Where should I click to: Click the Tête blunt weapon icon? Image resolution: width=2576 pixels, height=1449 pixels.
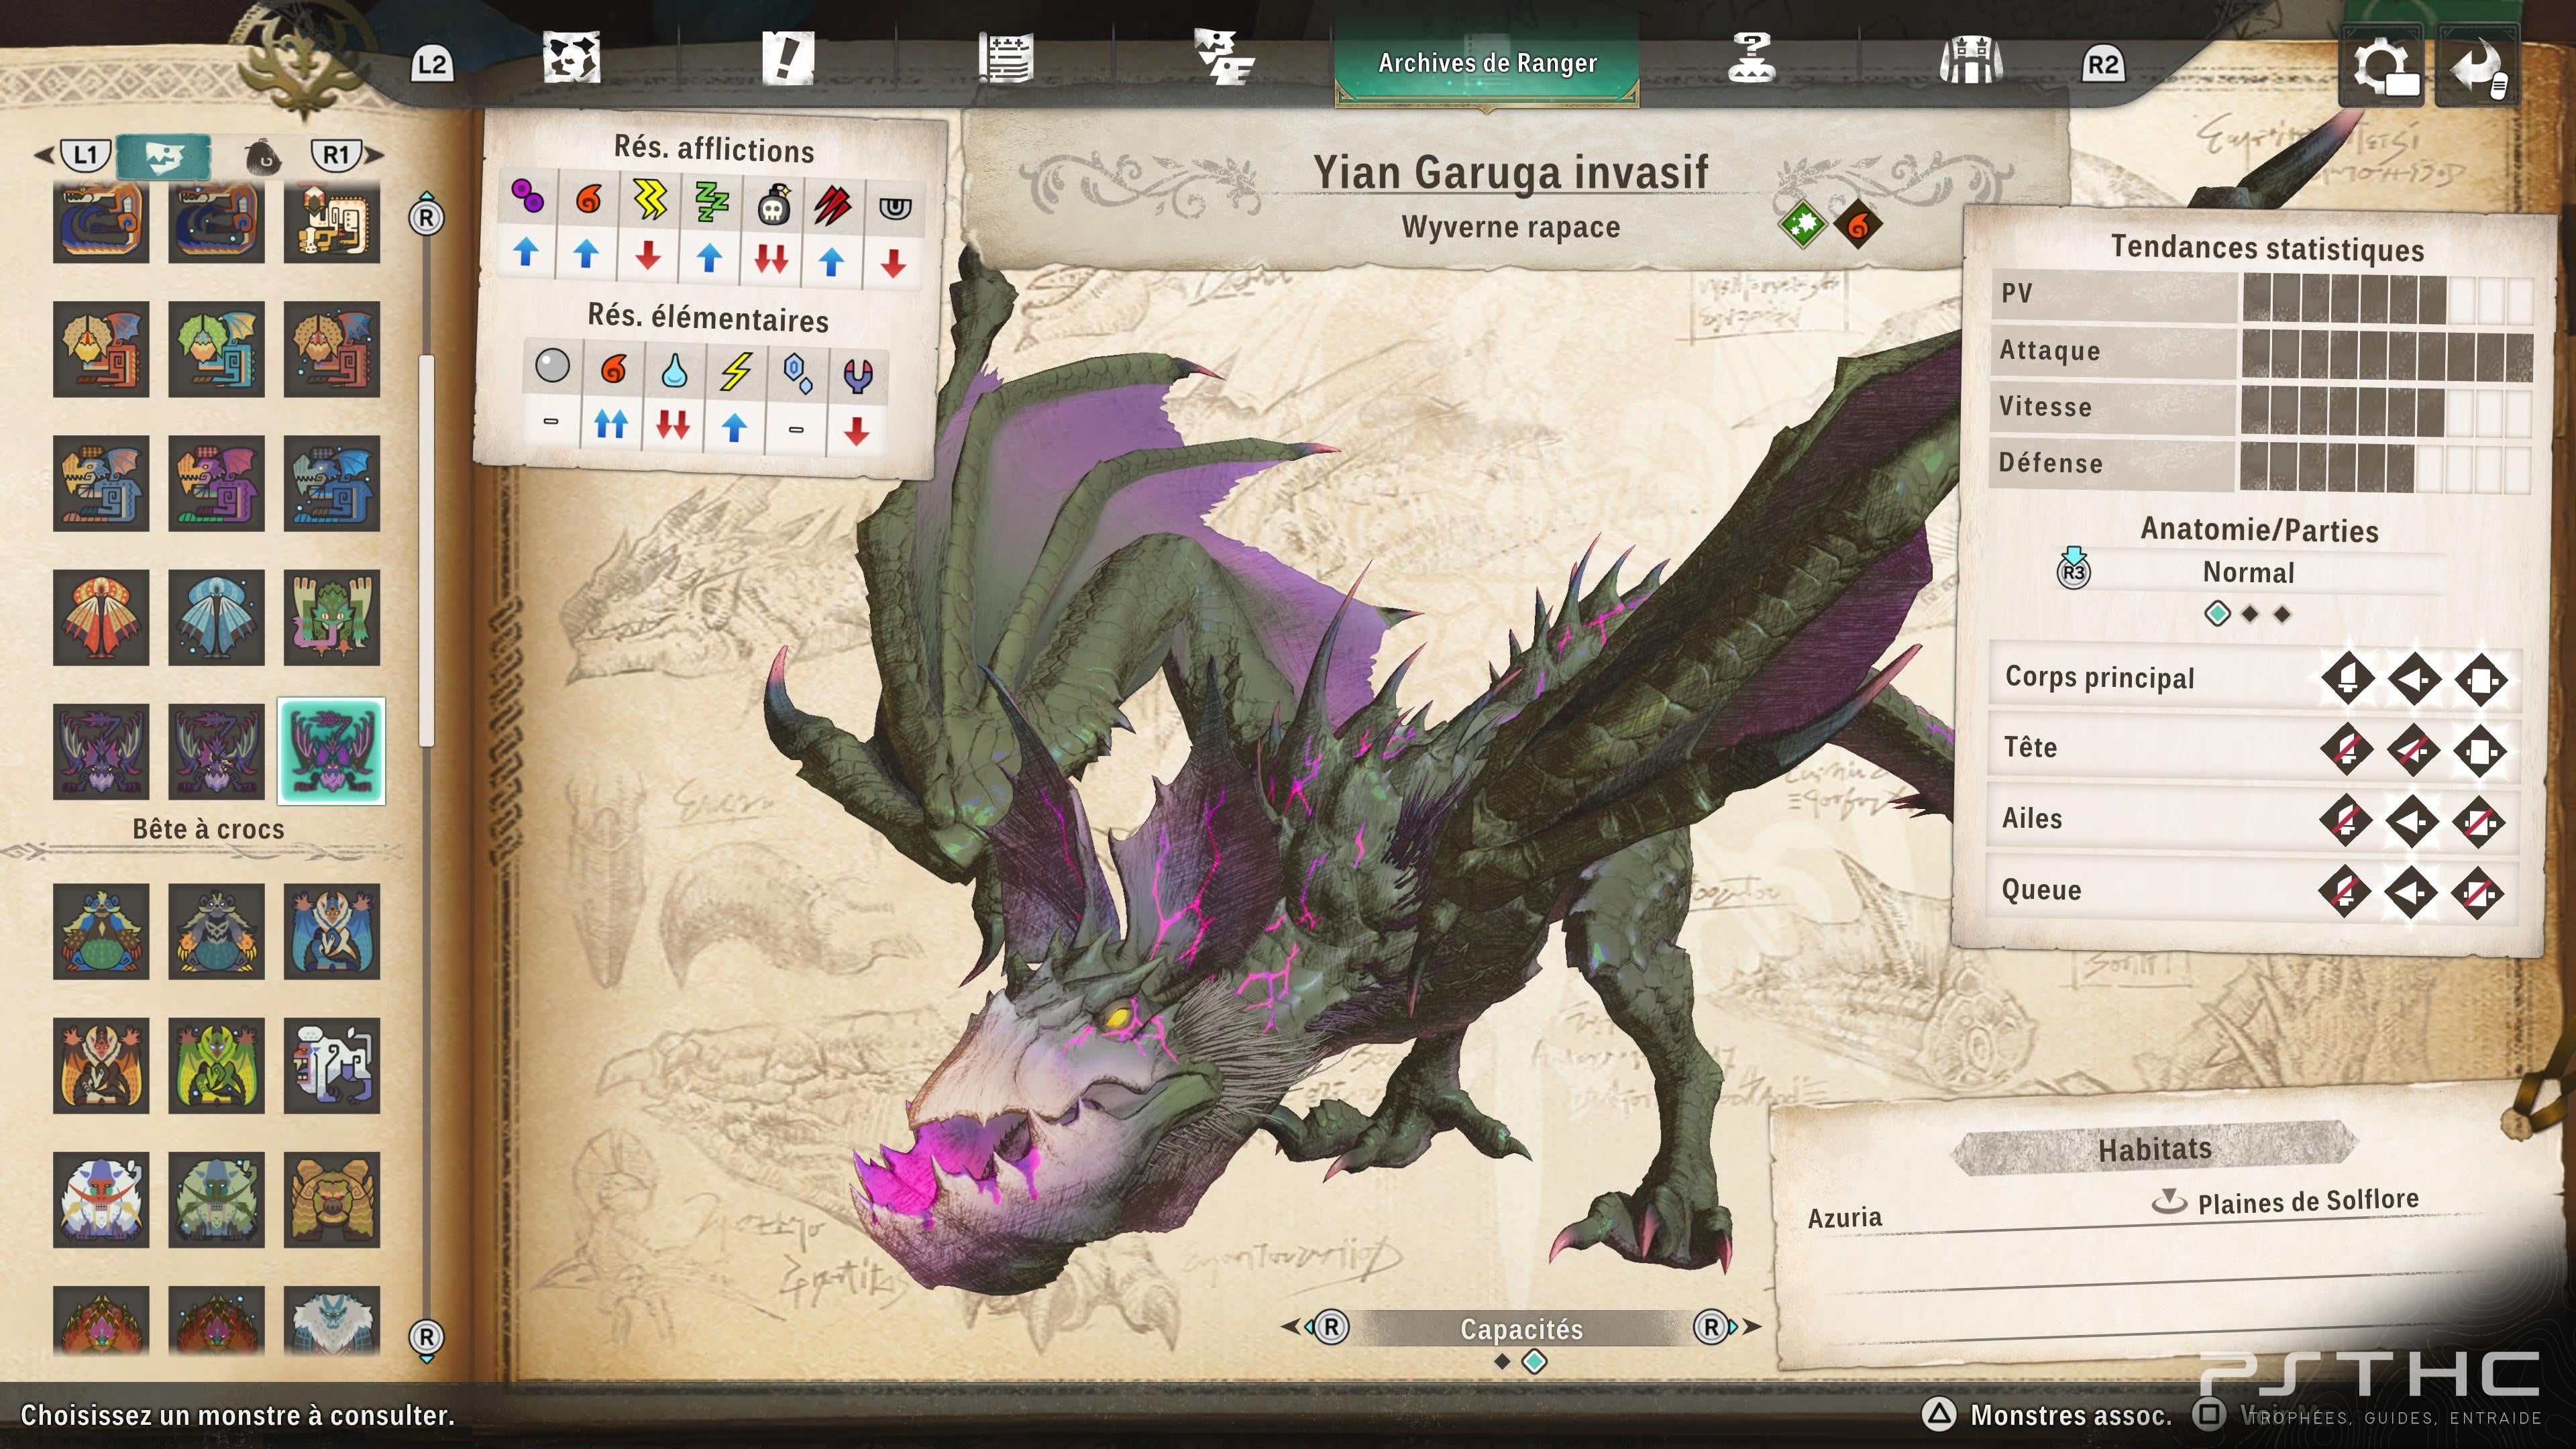tap(2479, 751)
